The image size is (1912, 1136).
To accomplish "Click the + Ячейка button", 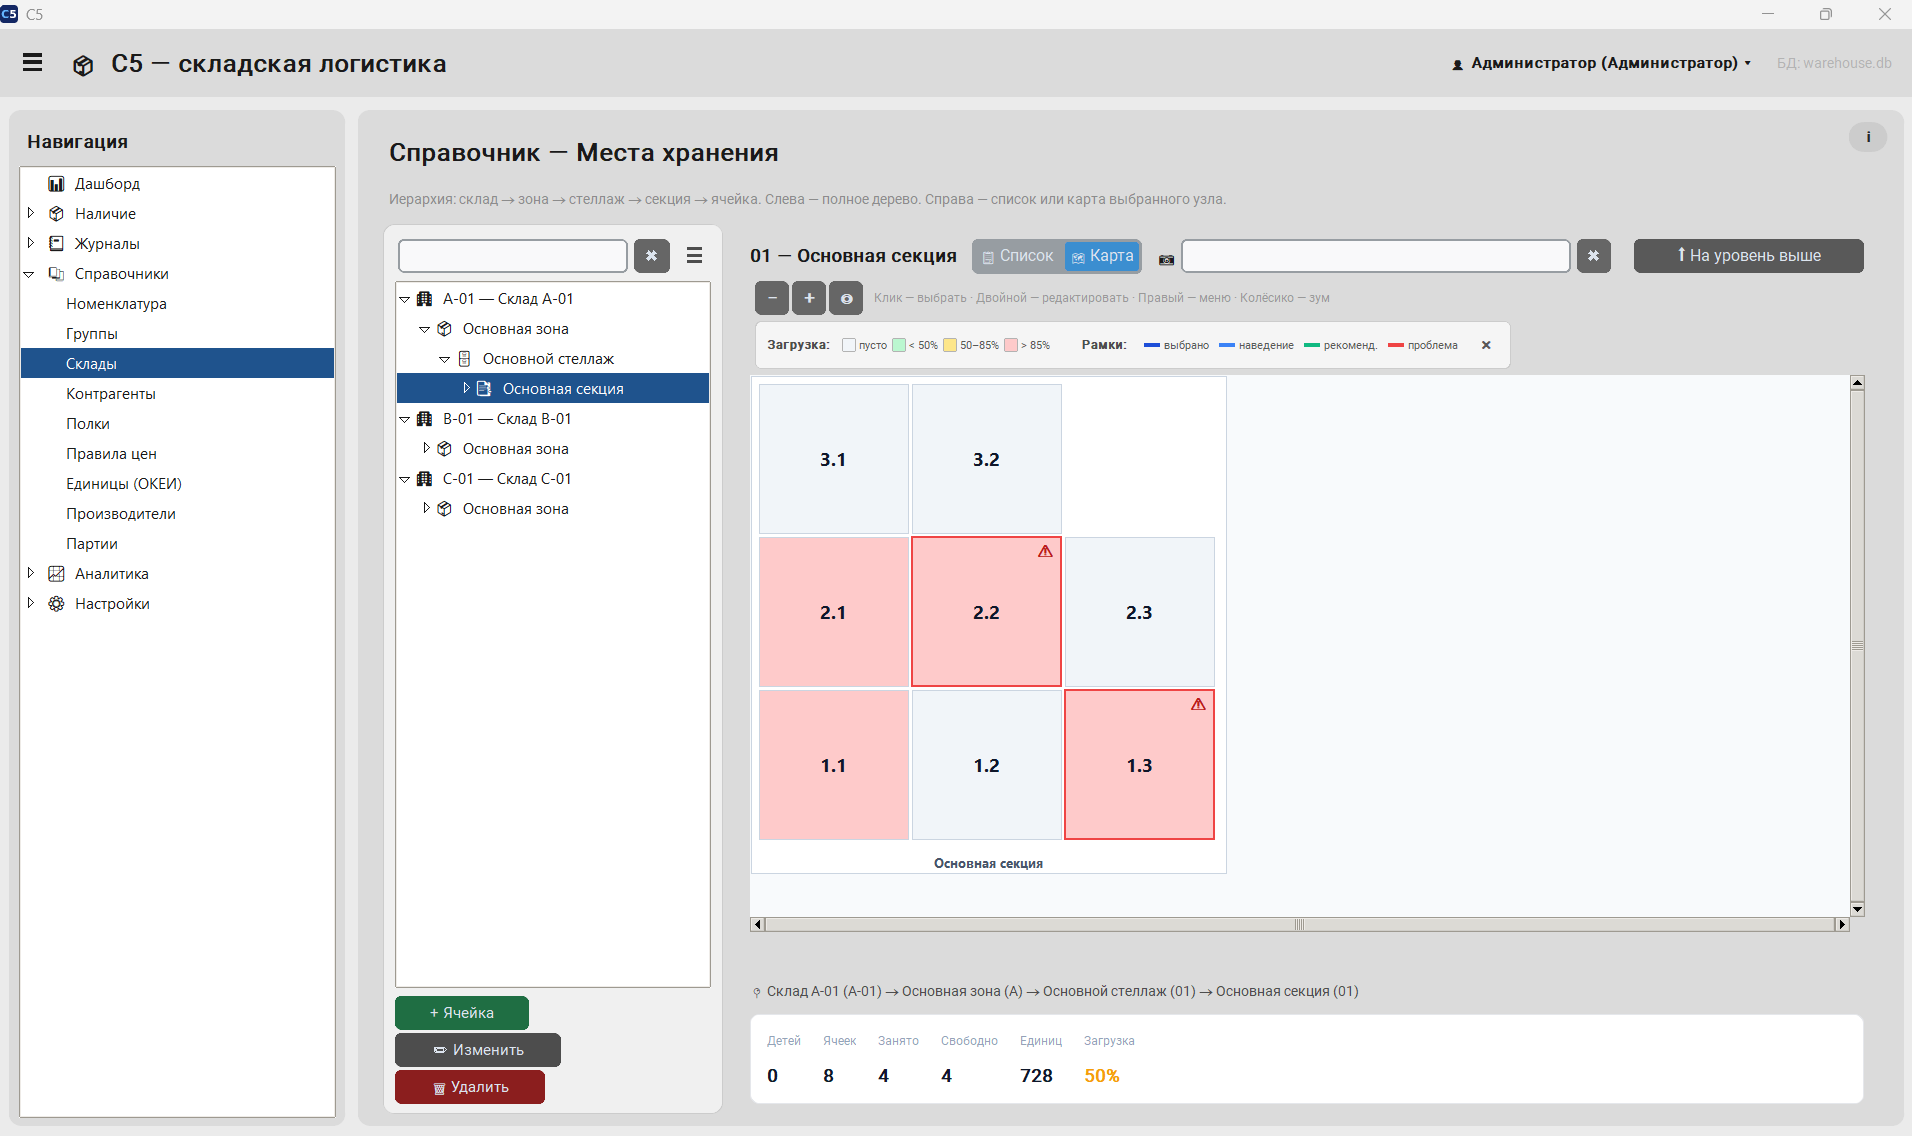I will pos(462,1013).
